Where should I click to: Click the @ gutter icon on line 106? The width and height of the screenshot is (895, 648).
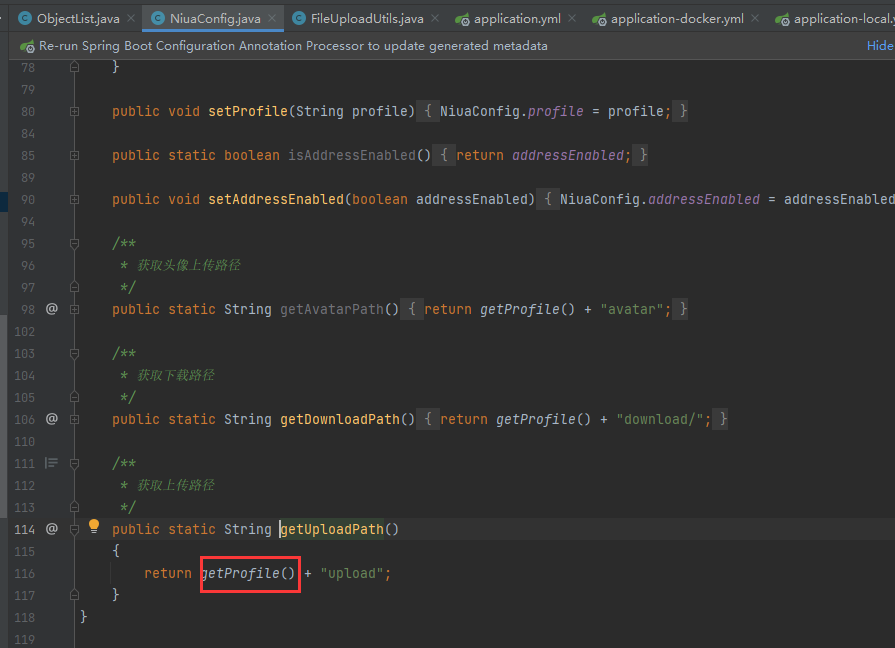click(x=52, y=419)
